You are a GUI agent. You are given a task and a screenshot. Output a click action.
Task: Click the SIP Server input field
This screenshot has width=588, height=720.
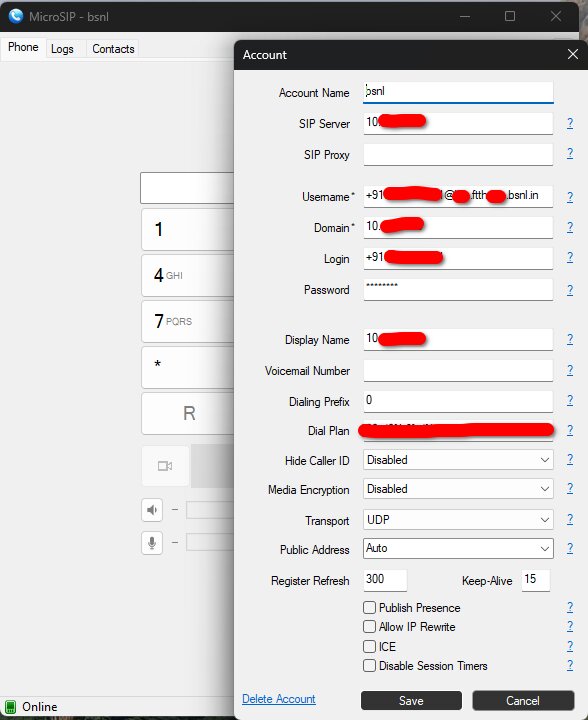coord(458,123)
